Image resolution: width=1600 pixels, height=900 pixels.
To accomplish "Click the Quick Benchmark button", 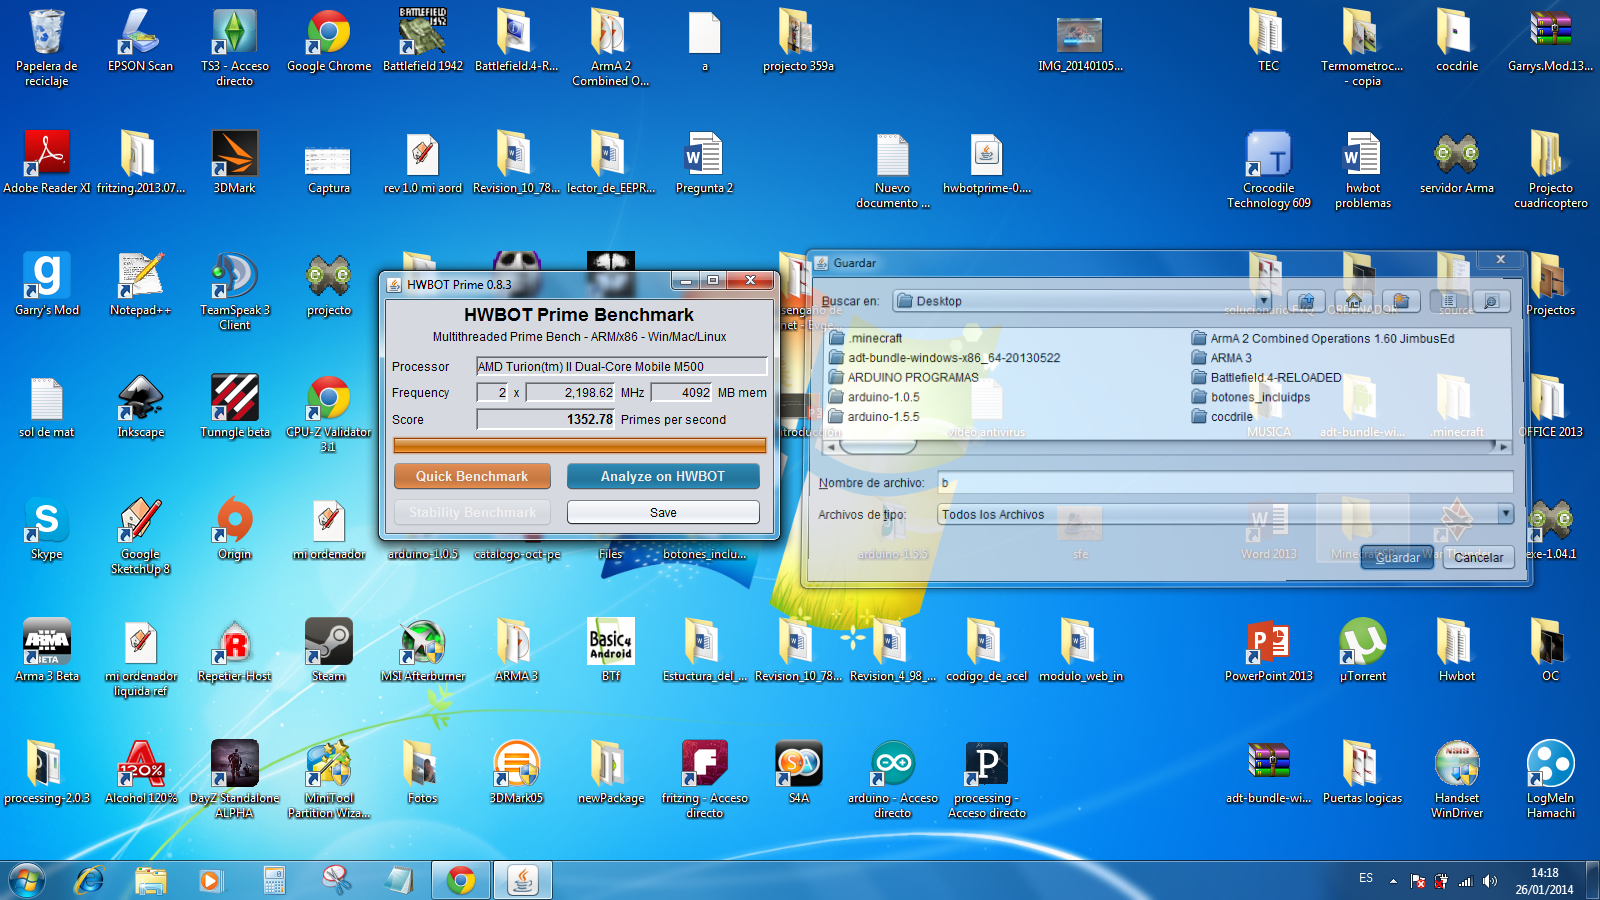I will pyautogui.click(x=472, y=476).
